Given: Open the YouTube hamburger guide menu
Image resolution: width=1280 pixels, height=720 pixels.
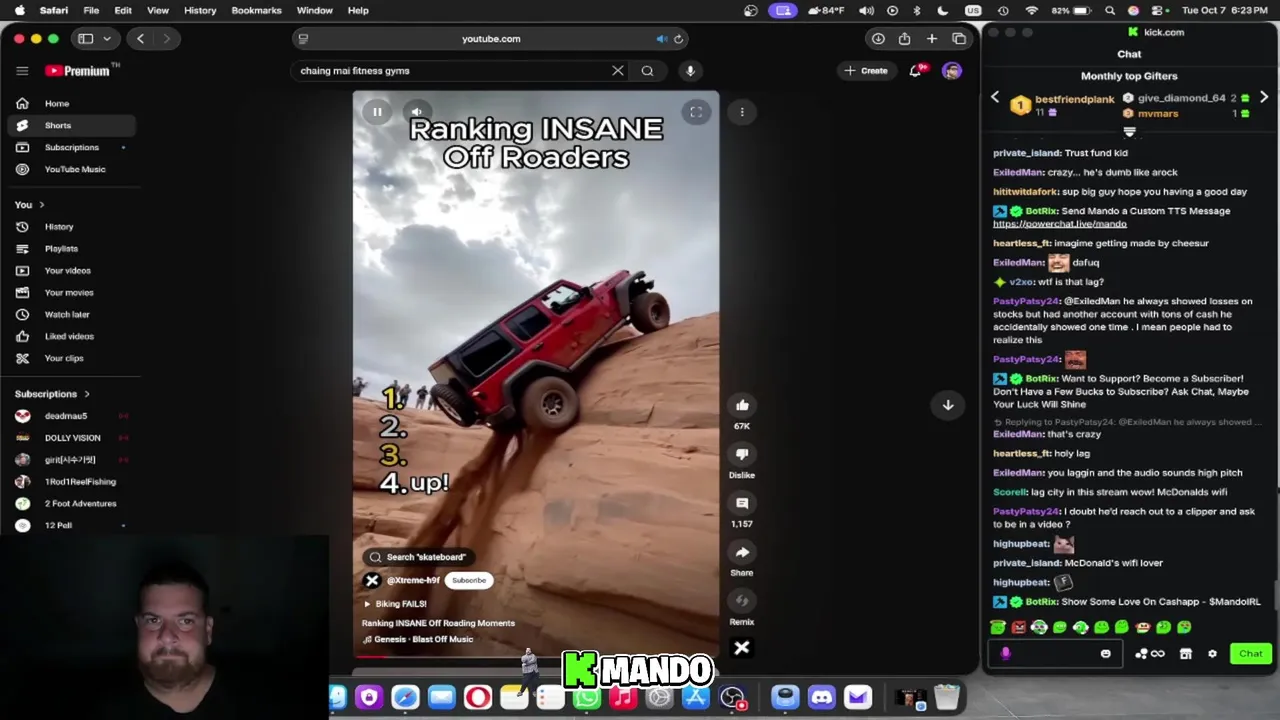Looking at the screenshot, I should coord(22,71).
